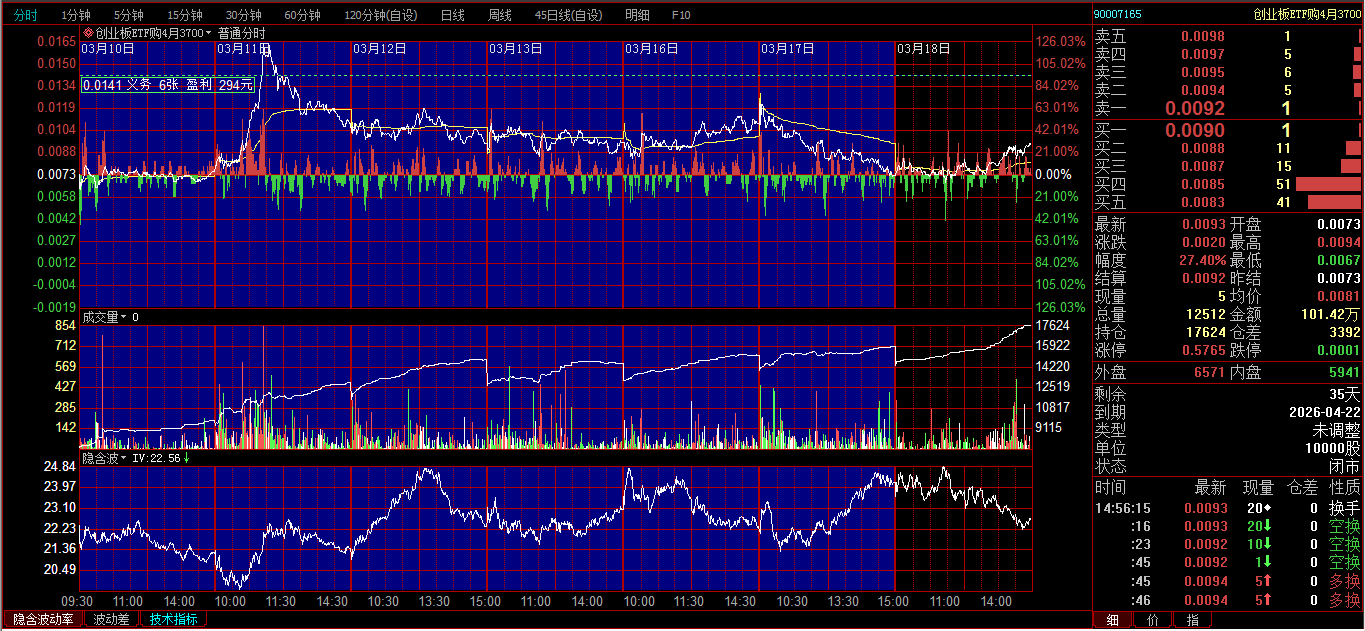Select the 1分钟 chart period
The width and height of the screenshot is (1365, 631).
coord(76,15)
